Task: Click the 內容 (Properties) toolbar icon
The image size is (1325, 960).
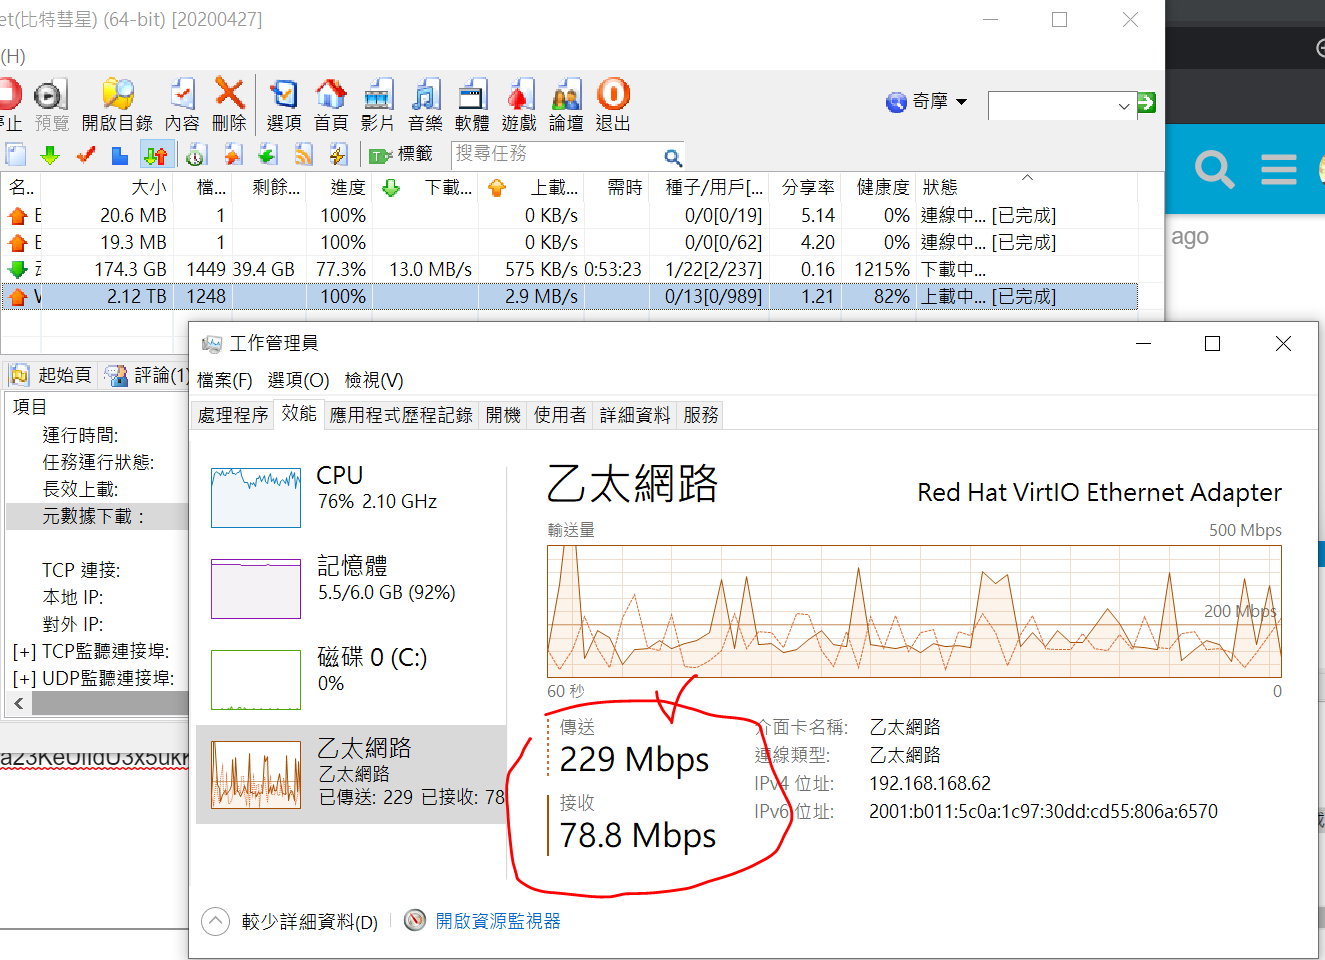Action: click(x=182, y=105)
